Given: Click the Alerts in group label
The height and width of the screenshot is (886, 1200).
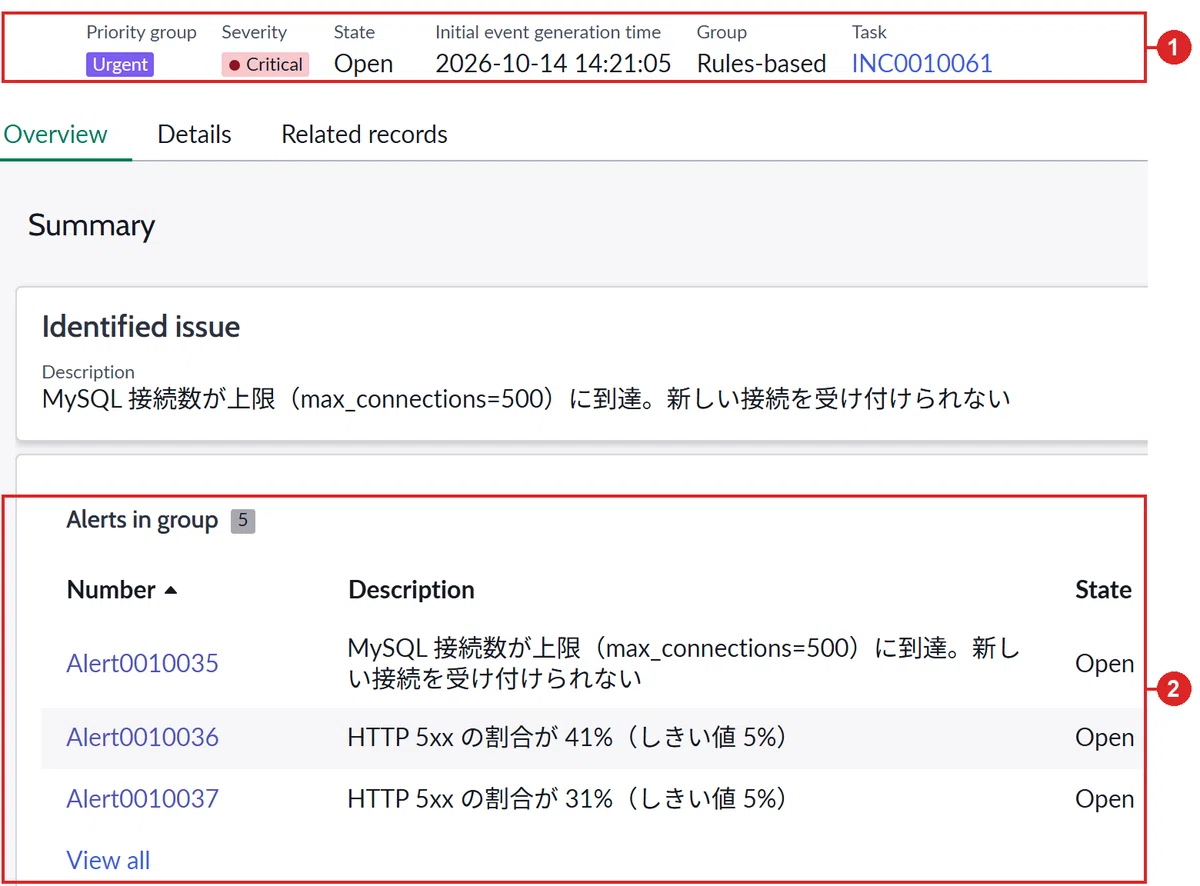Looking at the screenshot, I should (x=142, y=520).
